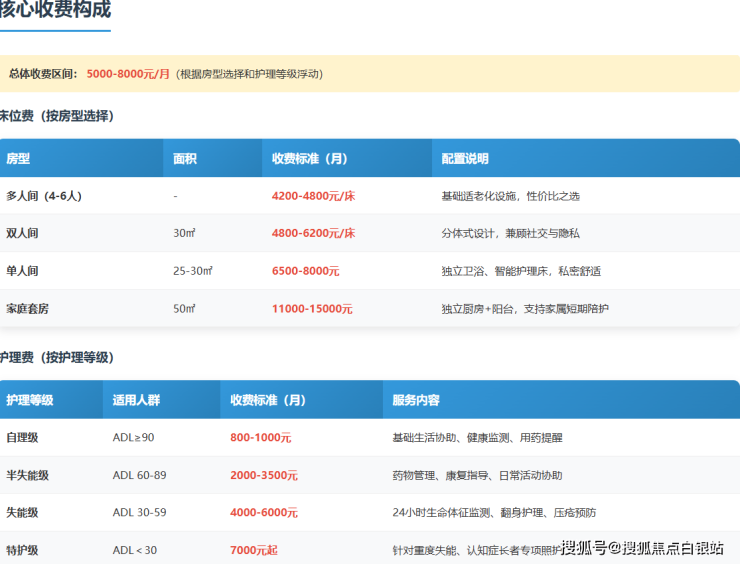Click the 核心收费构成 section heading
The image size is (740, 564).
[x=56, y=11]
